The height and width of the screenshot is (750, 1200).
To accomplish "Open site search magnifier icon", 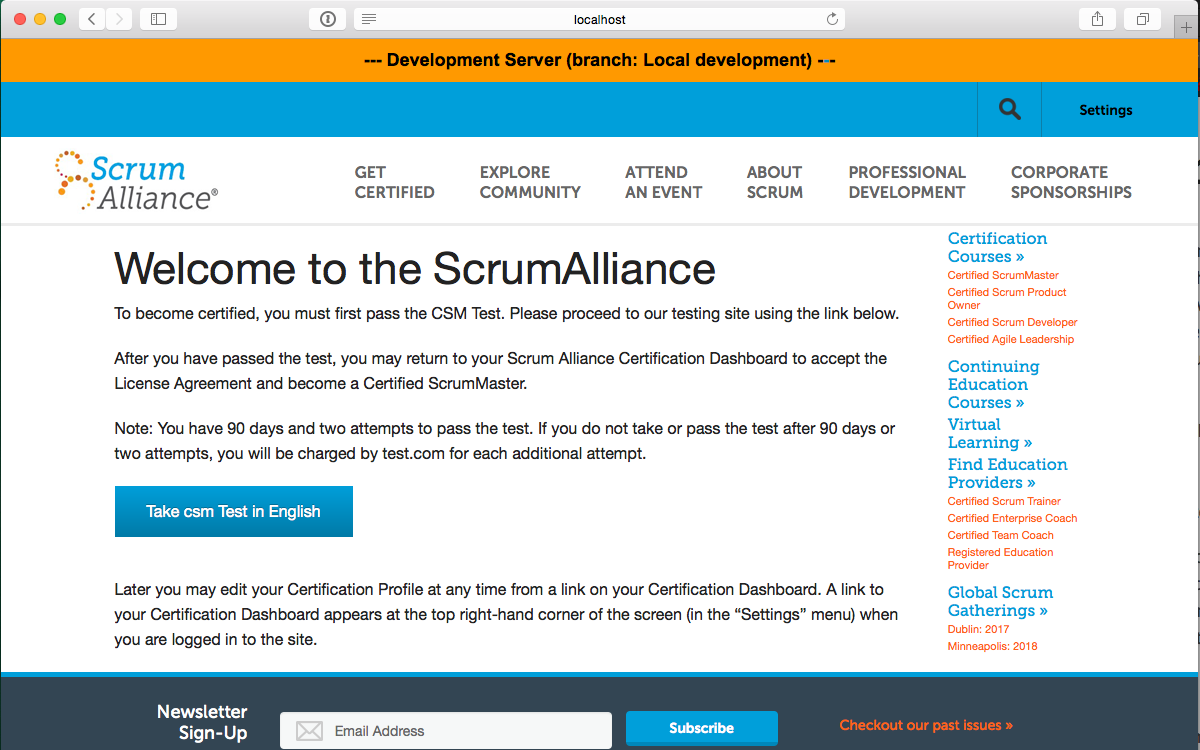I will (1010, 110).
